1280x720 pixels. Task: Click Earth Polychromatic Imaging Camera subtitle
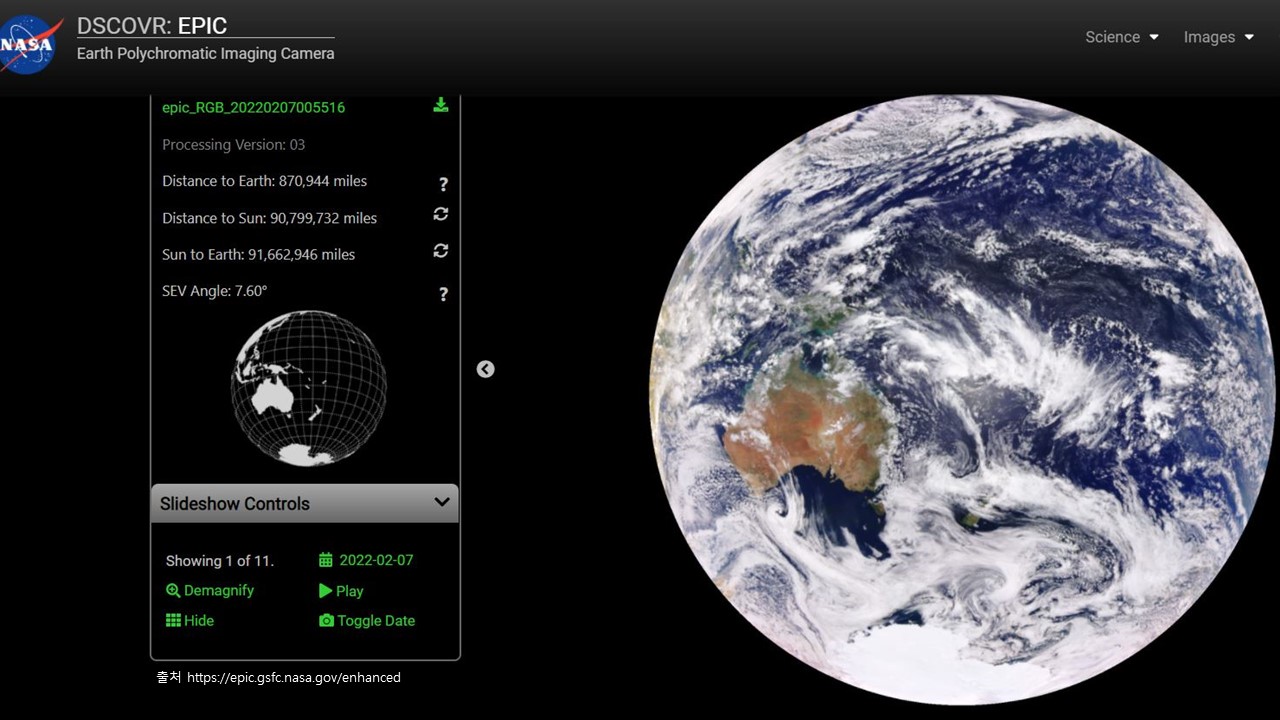206,53
